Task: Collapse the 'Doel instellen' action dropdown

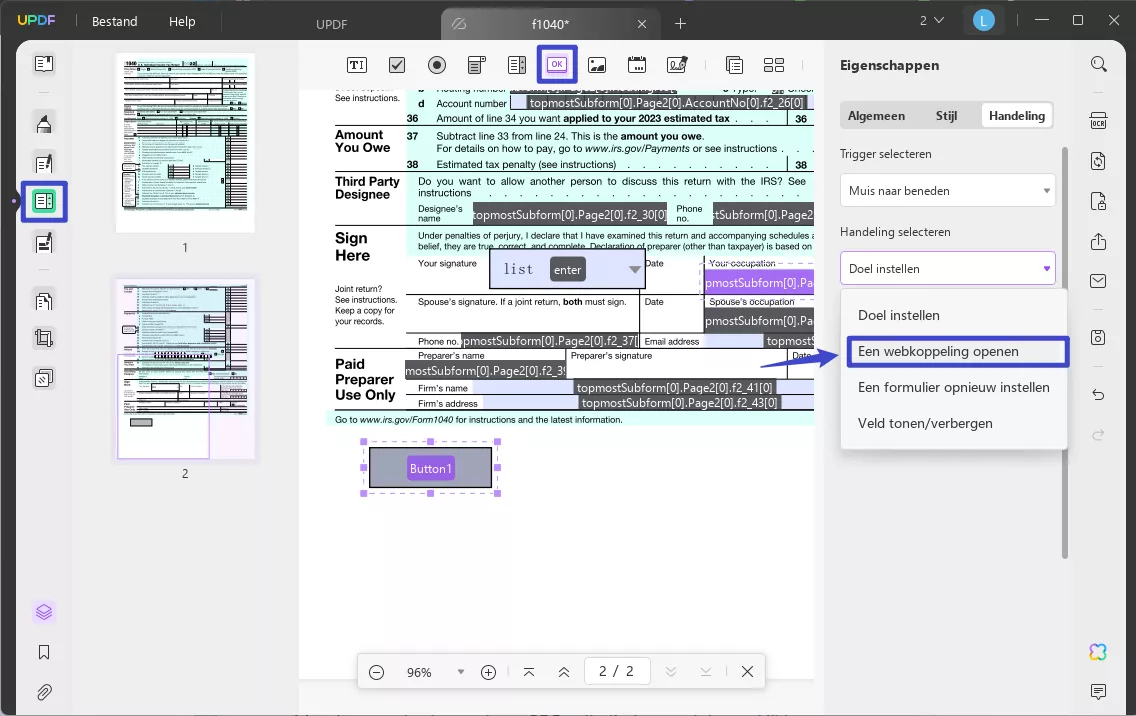Action: (x=948, y=268)
